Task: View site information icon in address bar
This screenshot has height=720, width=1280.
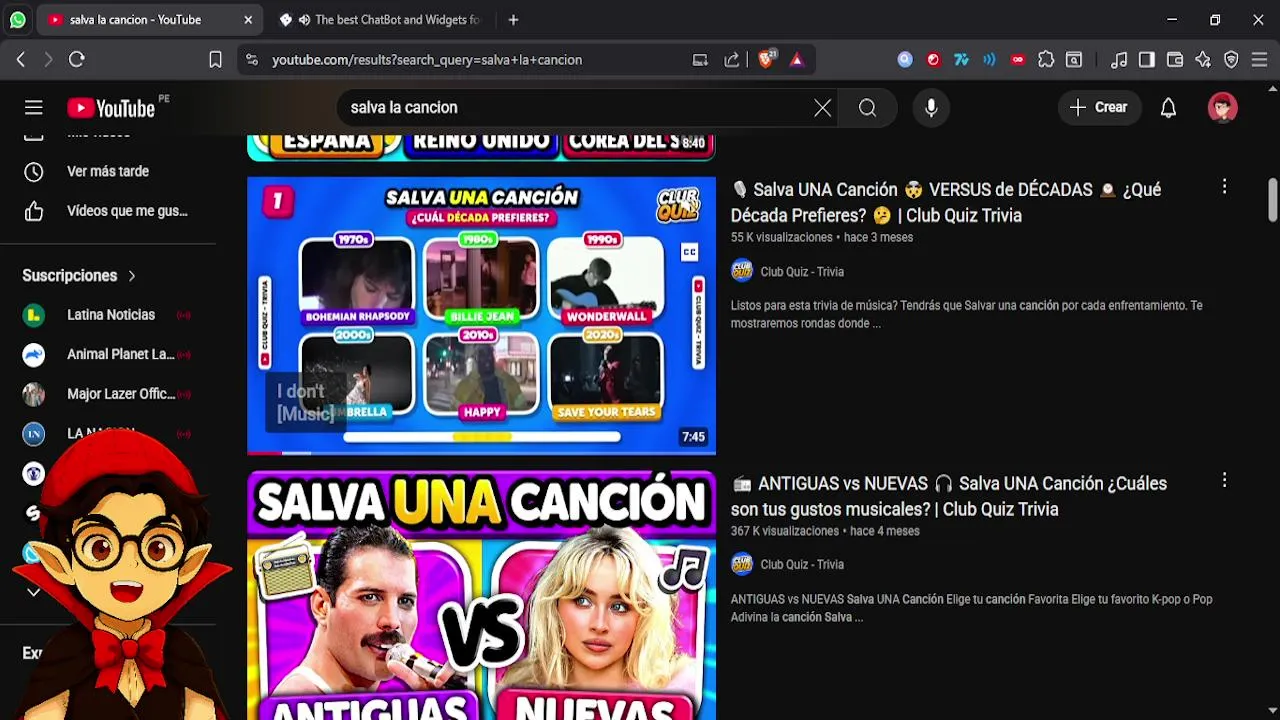Action: [252, 60]
